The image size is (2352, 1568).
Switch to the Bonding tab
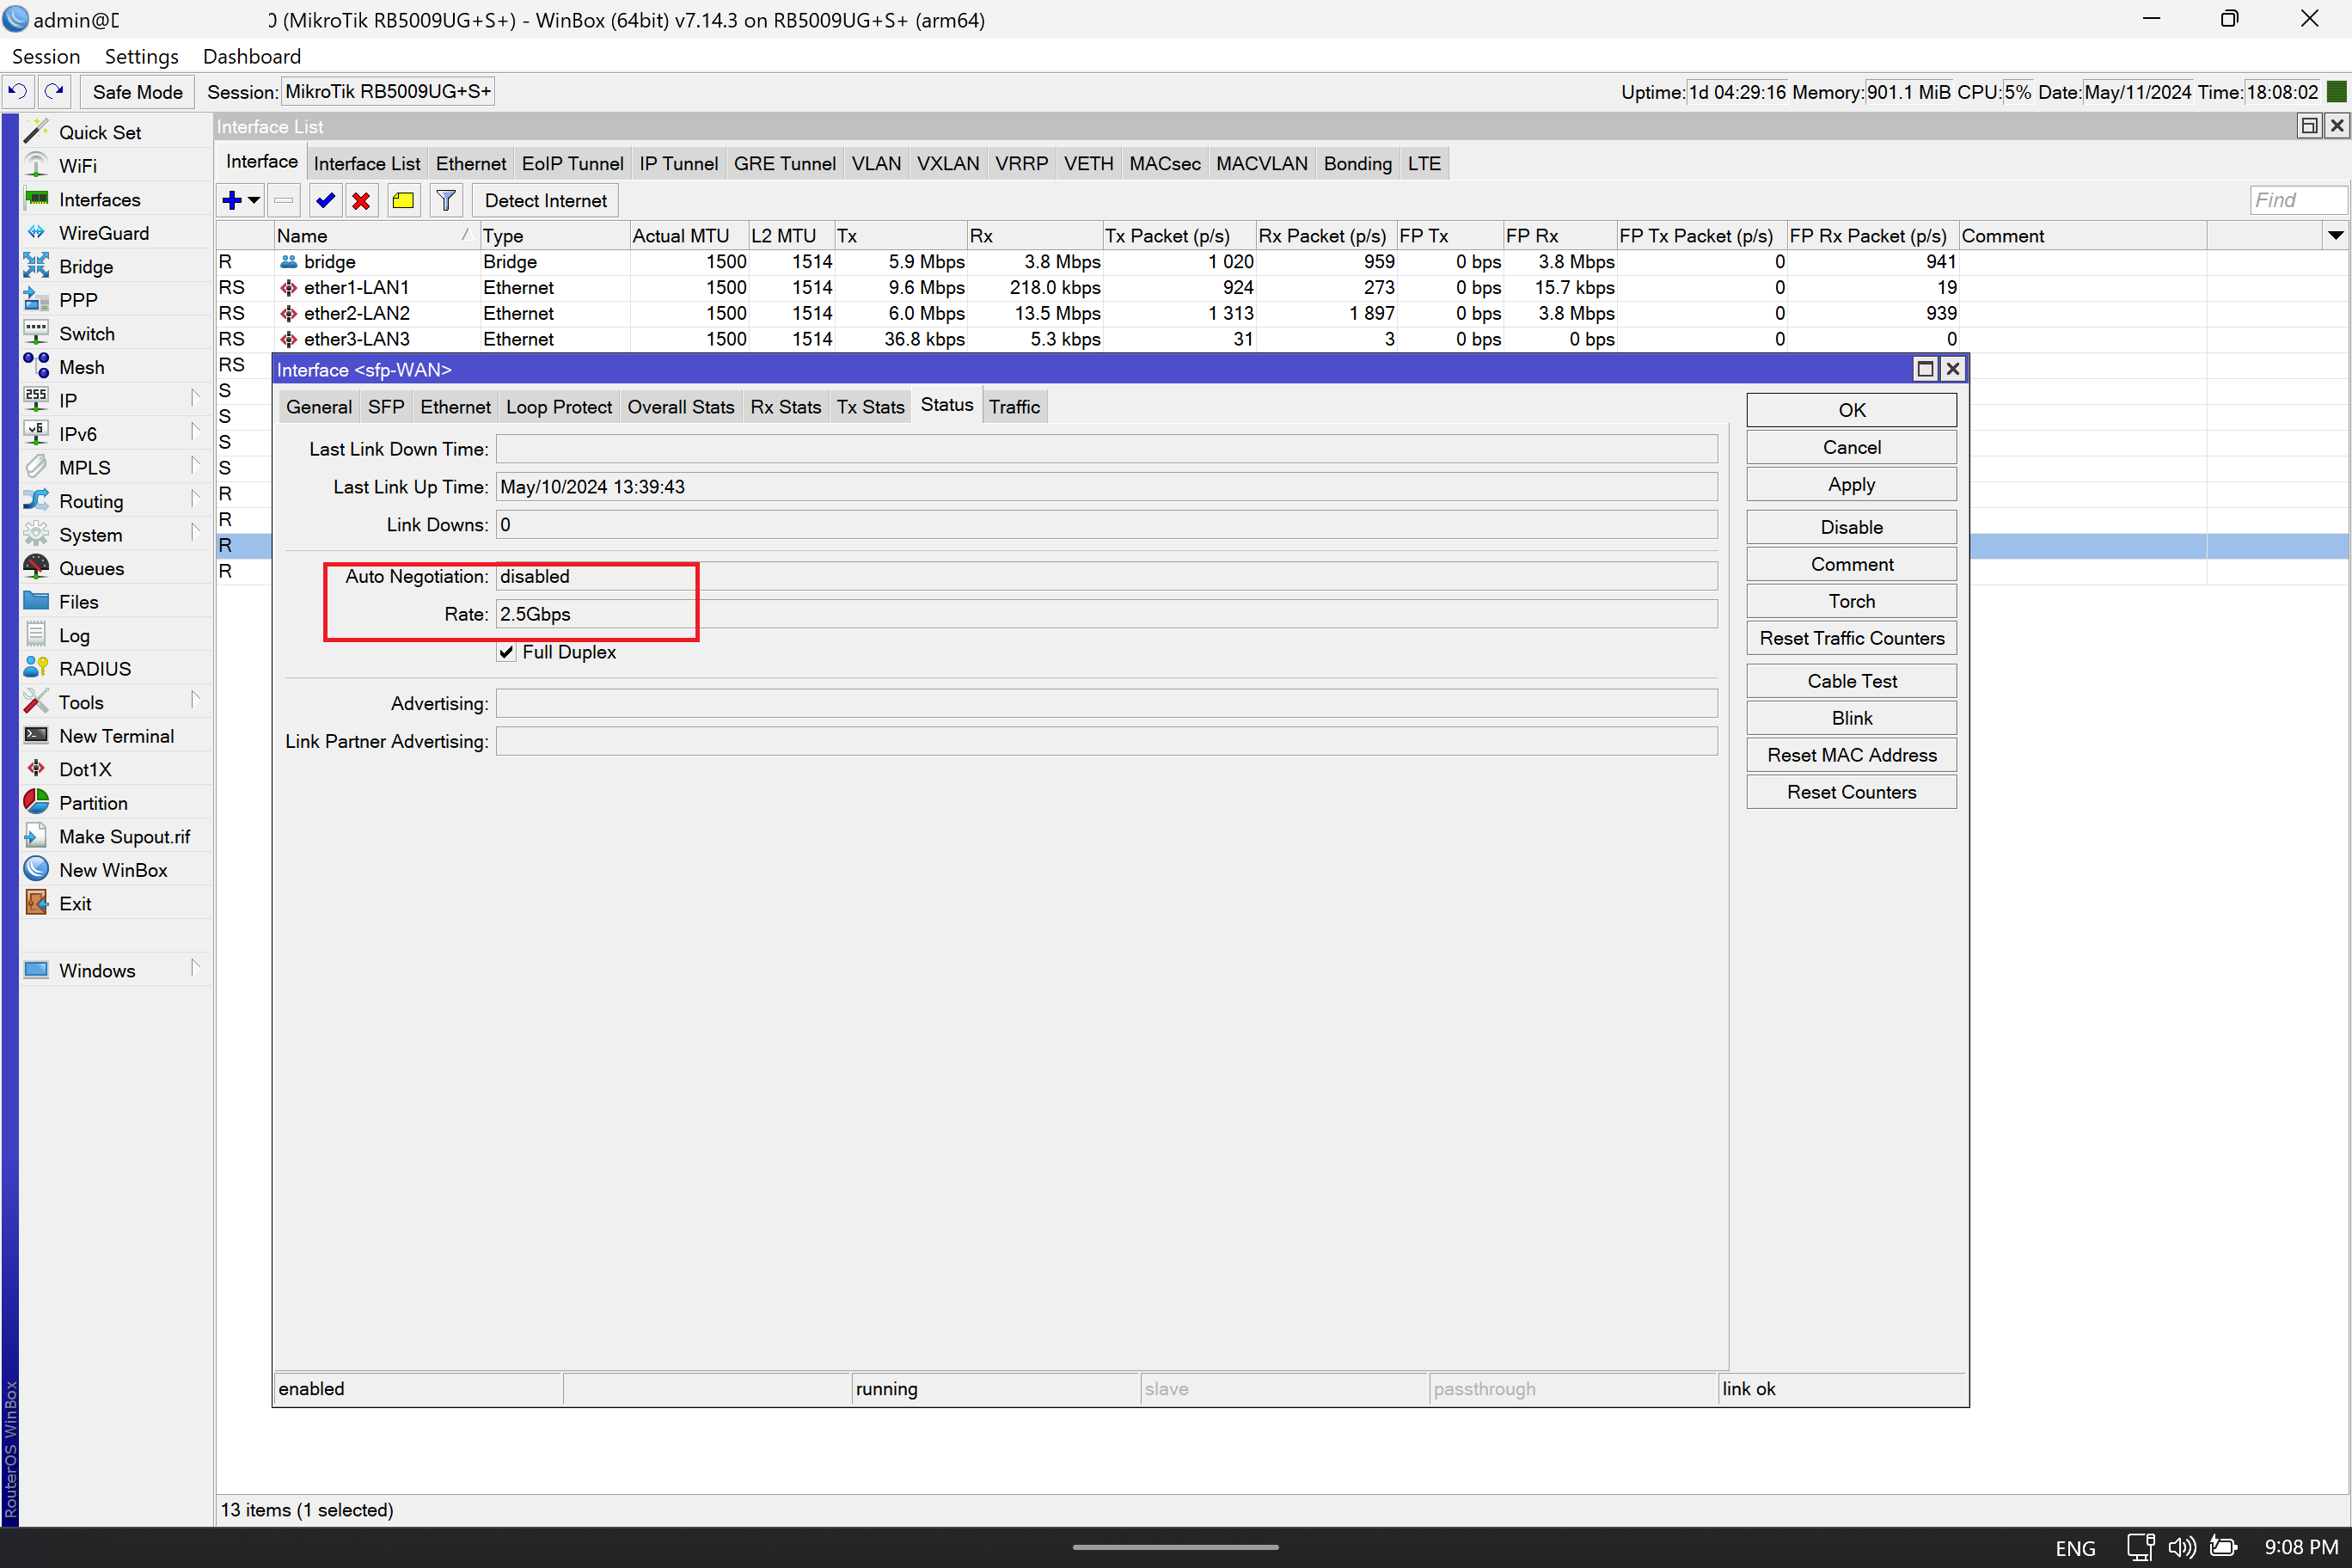pos(1357,164)
